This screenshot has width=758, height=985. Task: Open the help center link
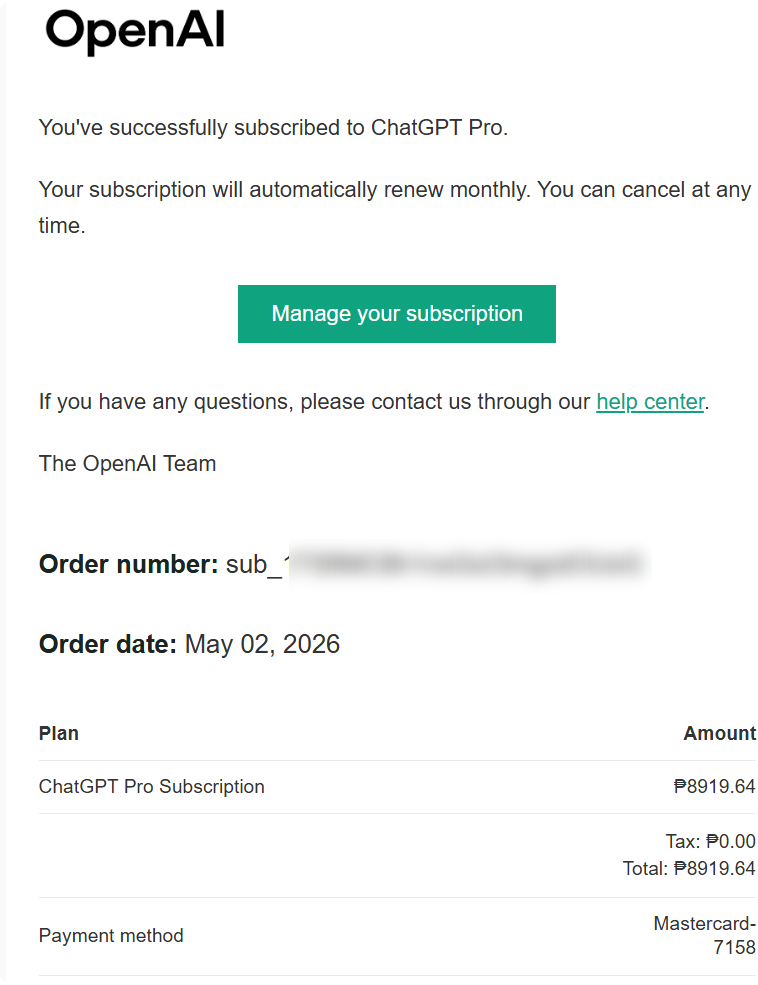coord(650,401)
